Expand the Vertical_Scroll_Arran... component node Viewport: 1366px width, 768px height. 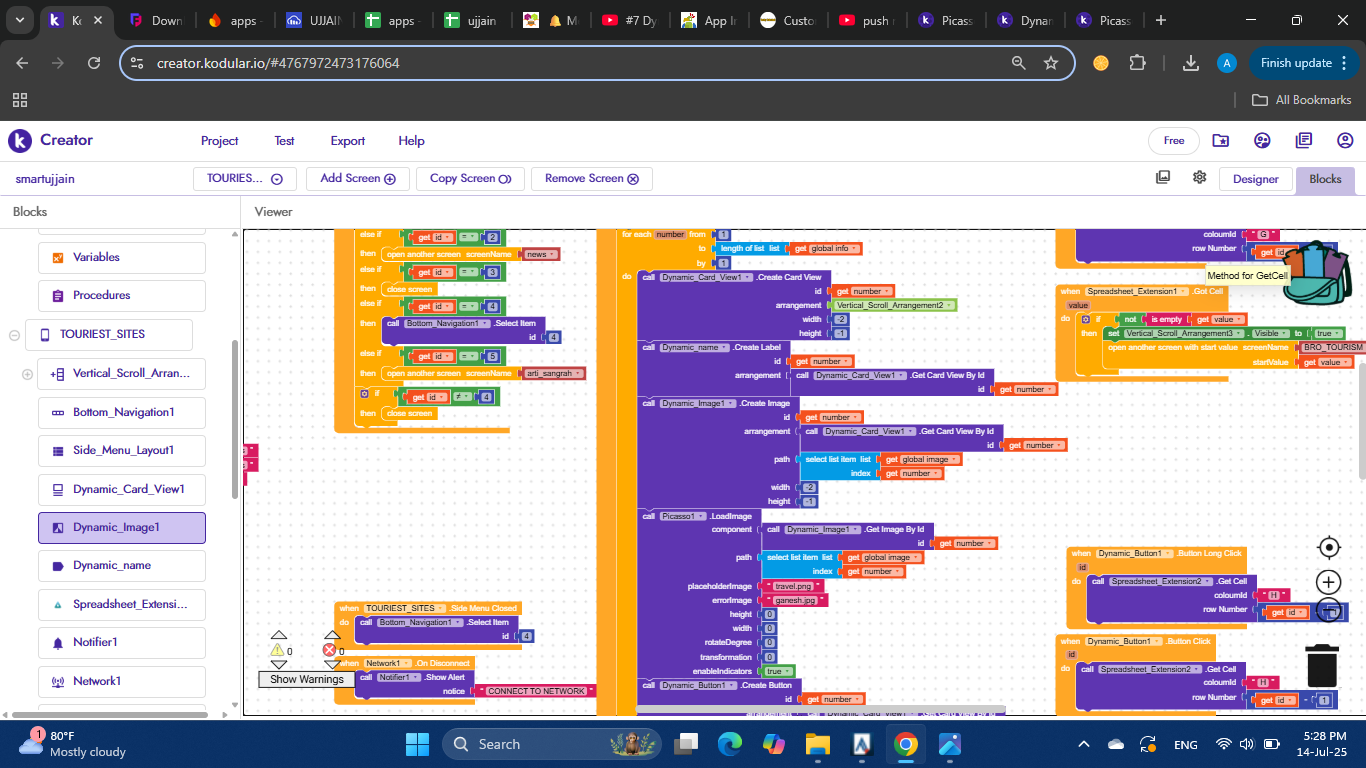(27, 374)
